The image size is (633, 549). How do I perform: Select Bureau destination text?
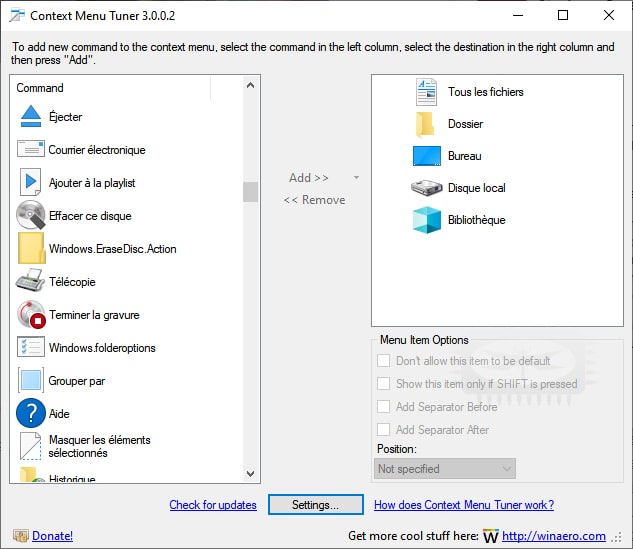coord(465,156)
